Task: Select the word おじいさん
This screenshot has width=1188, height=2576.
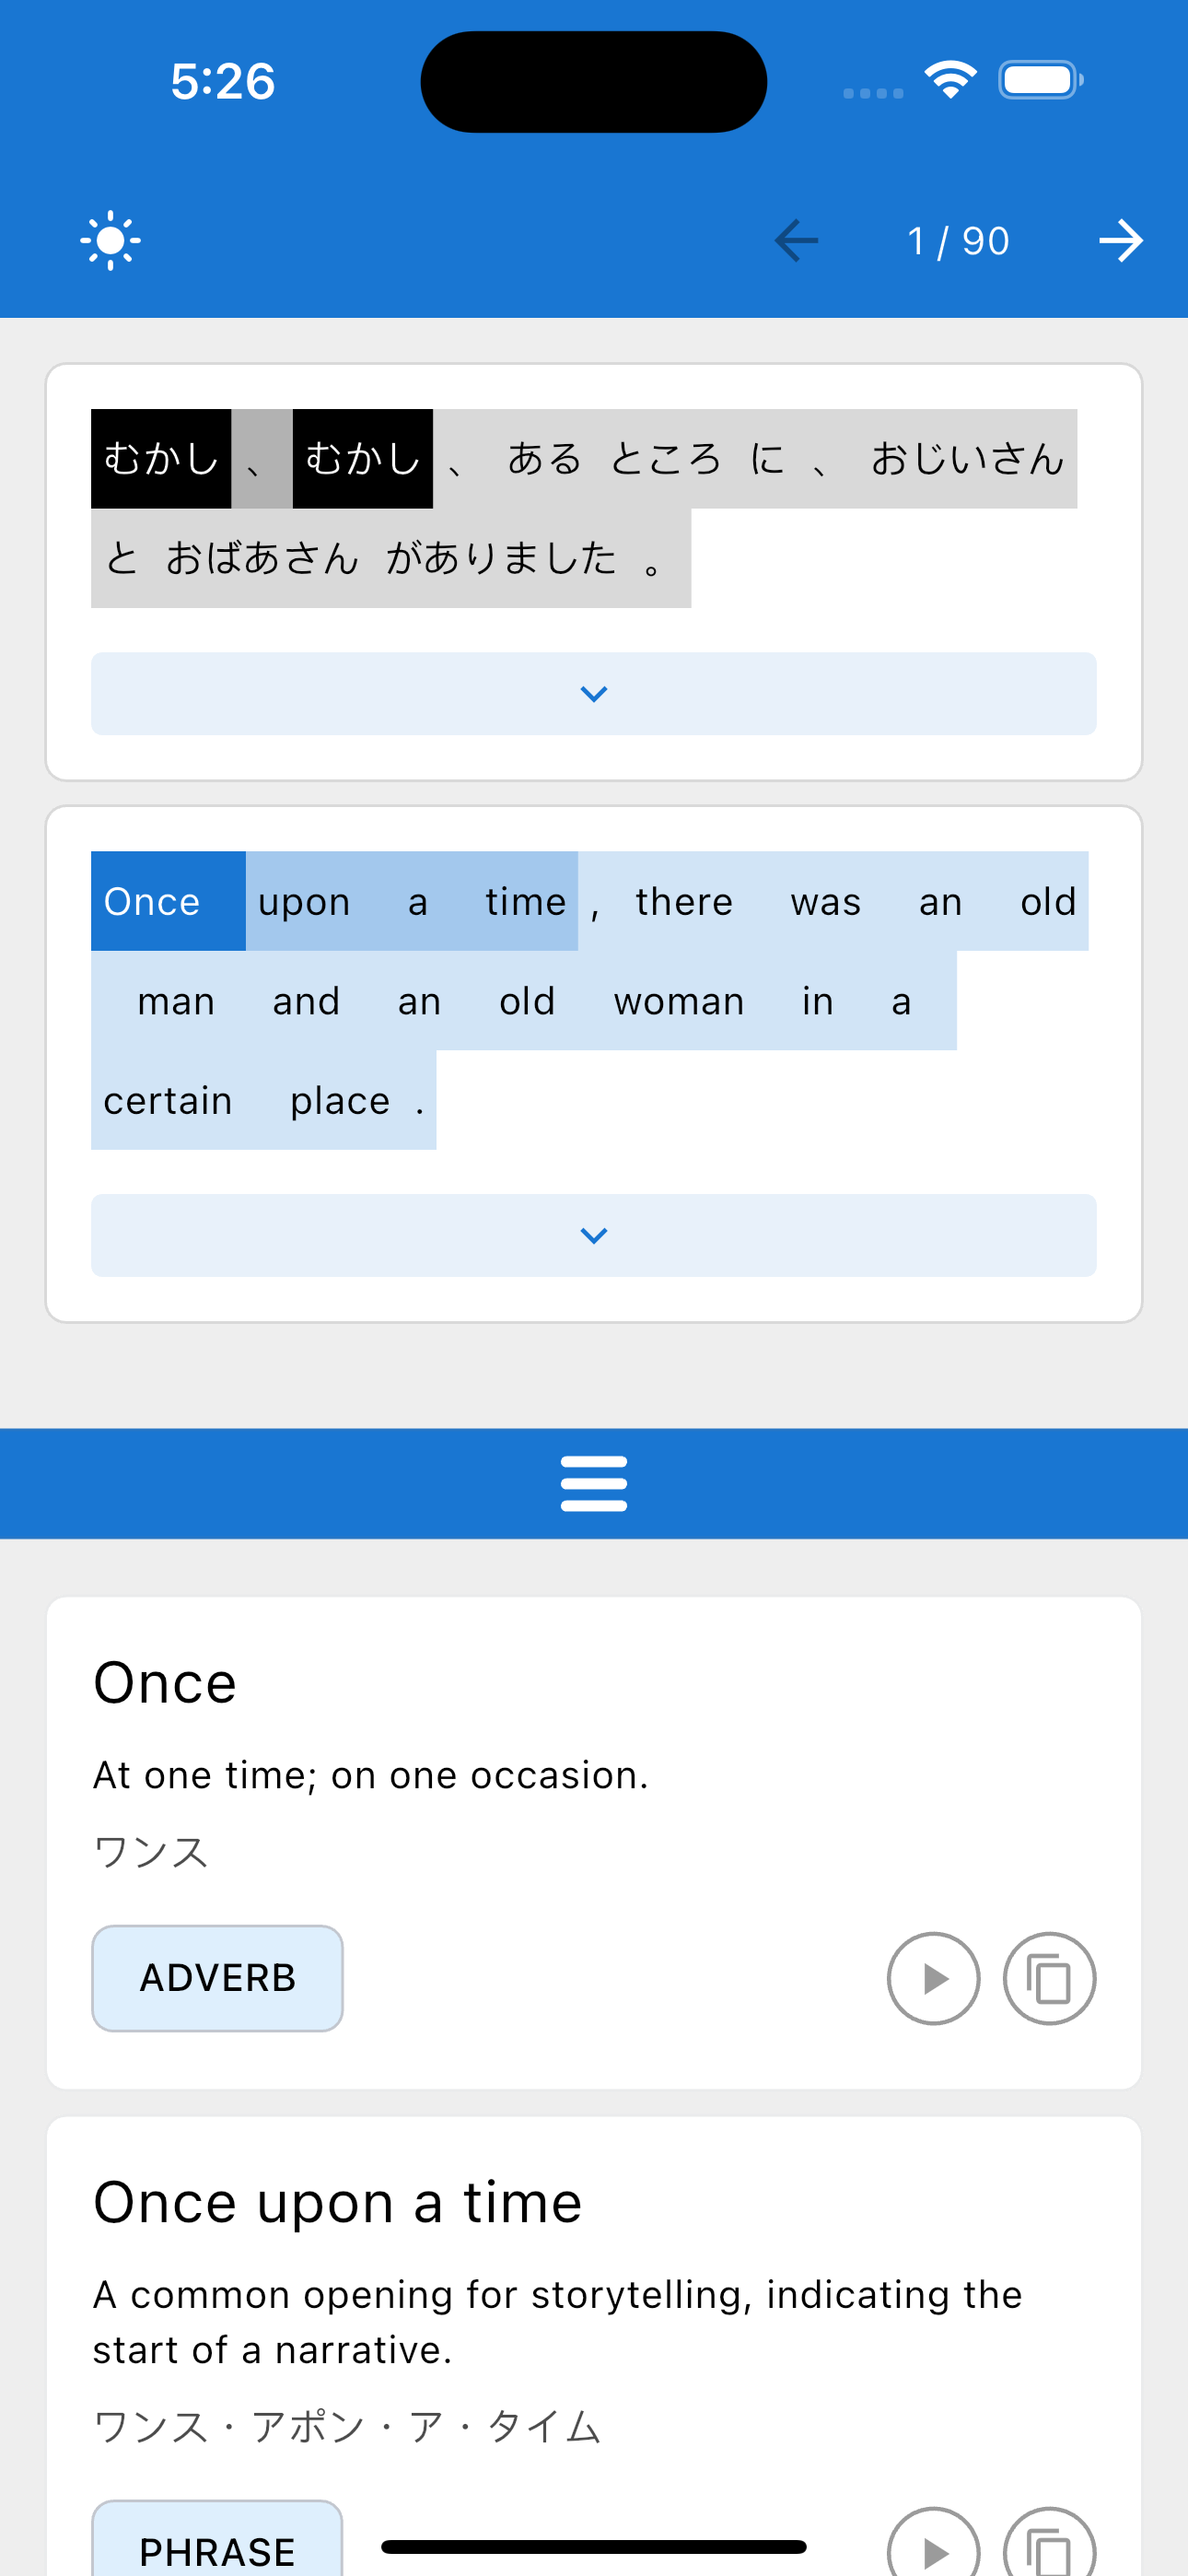Action: [x=967, y=458]
